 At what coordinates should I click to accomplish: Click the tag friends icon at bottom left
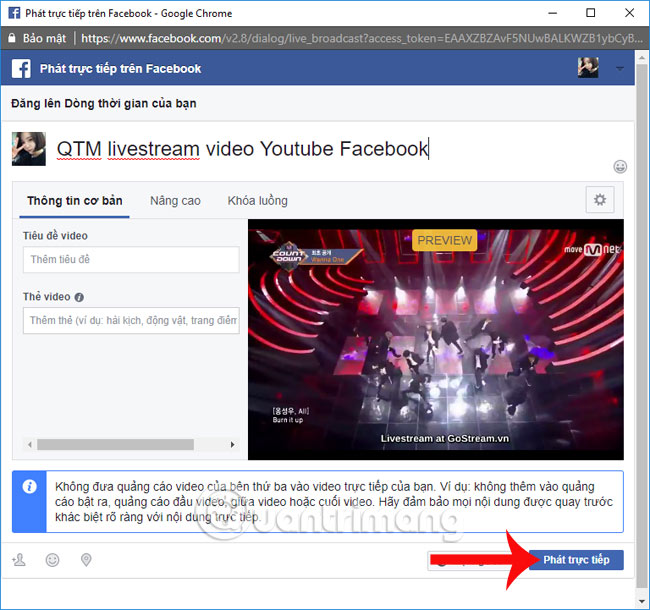click(x=19, y=560)
